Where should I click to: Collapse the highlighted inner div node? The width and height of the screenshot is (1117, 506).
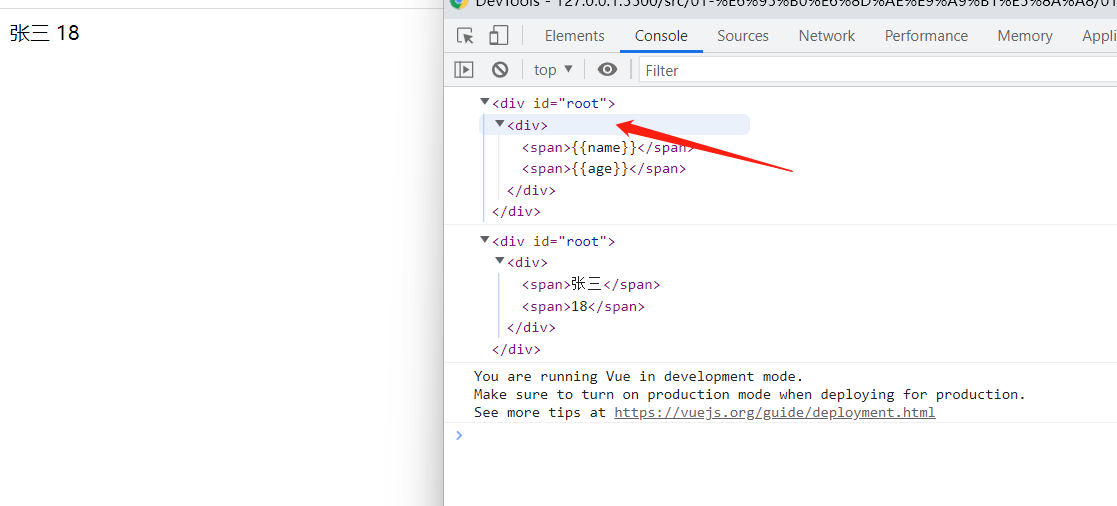[x=499, y=124]
